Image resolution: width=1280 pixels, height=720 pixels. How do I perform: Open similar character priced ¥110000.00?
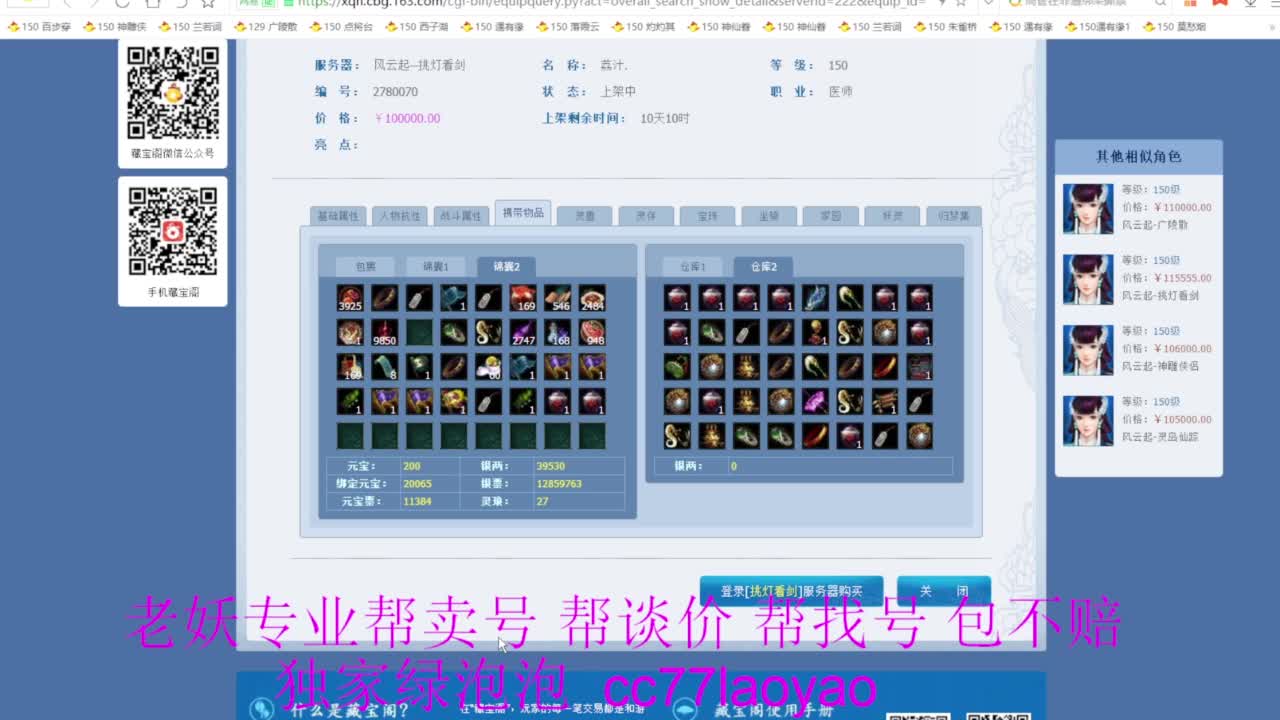tap(1182, 207)
